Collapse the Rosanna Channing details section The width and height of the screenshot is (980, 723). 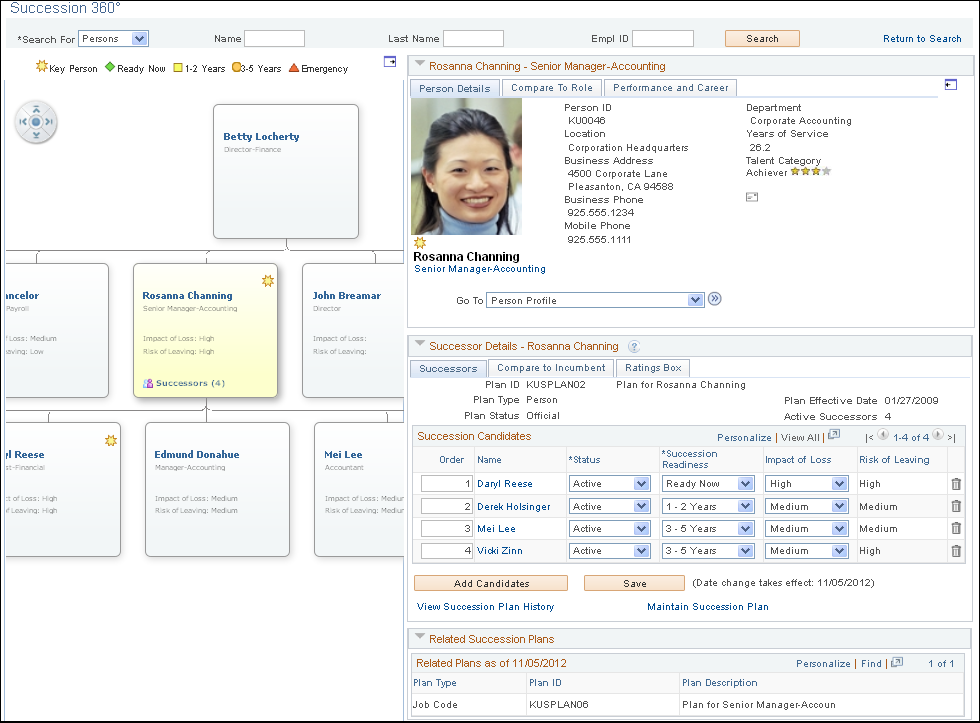pos(420,64)
